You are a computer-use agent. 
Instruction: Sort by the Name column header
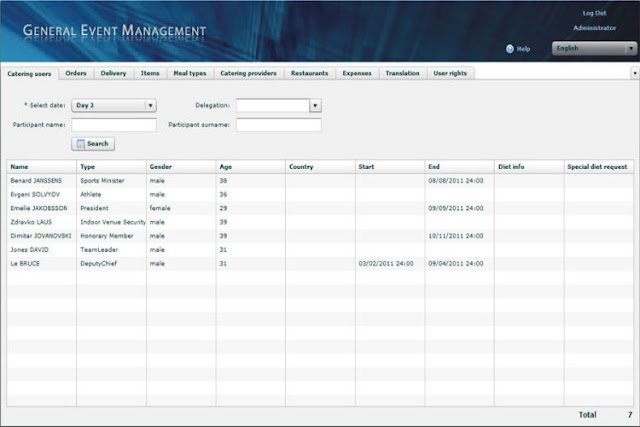41,167
